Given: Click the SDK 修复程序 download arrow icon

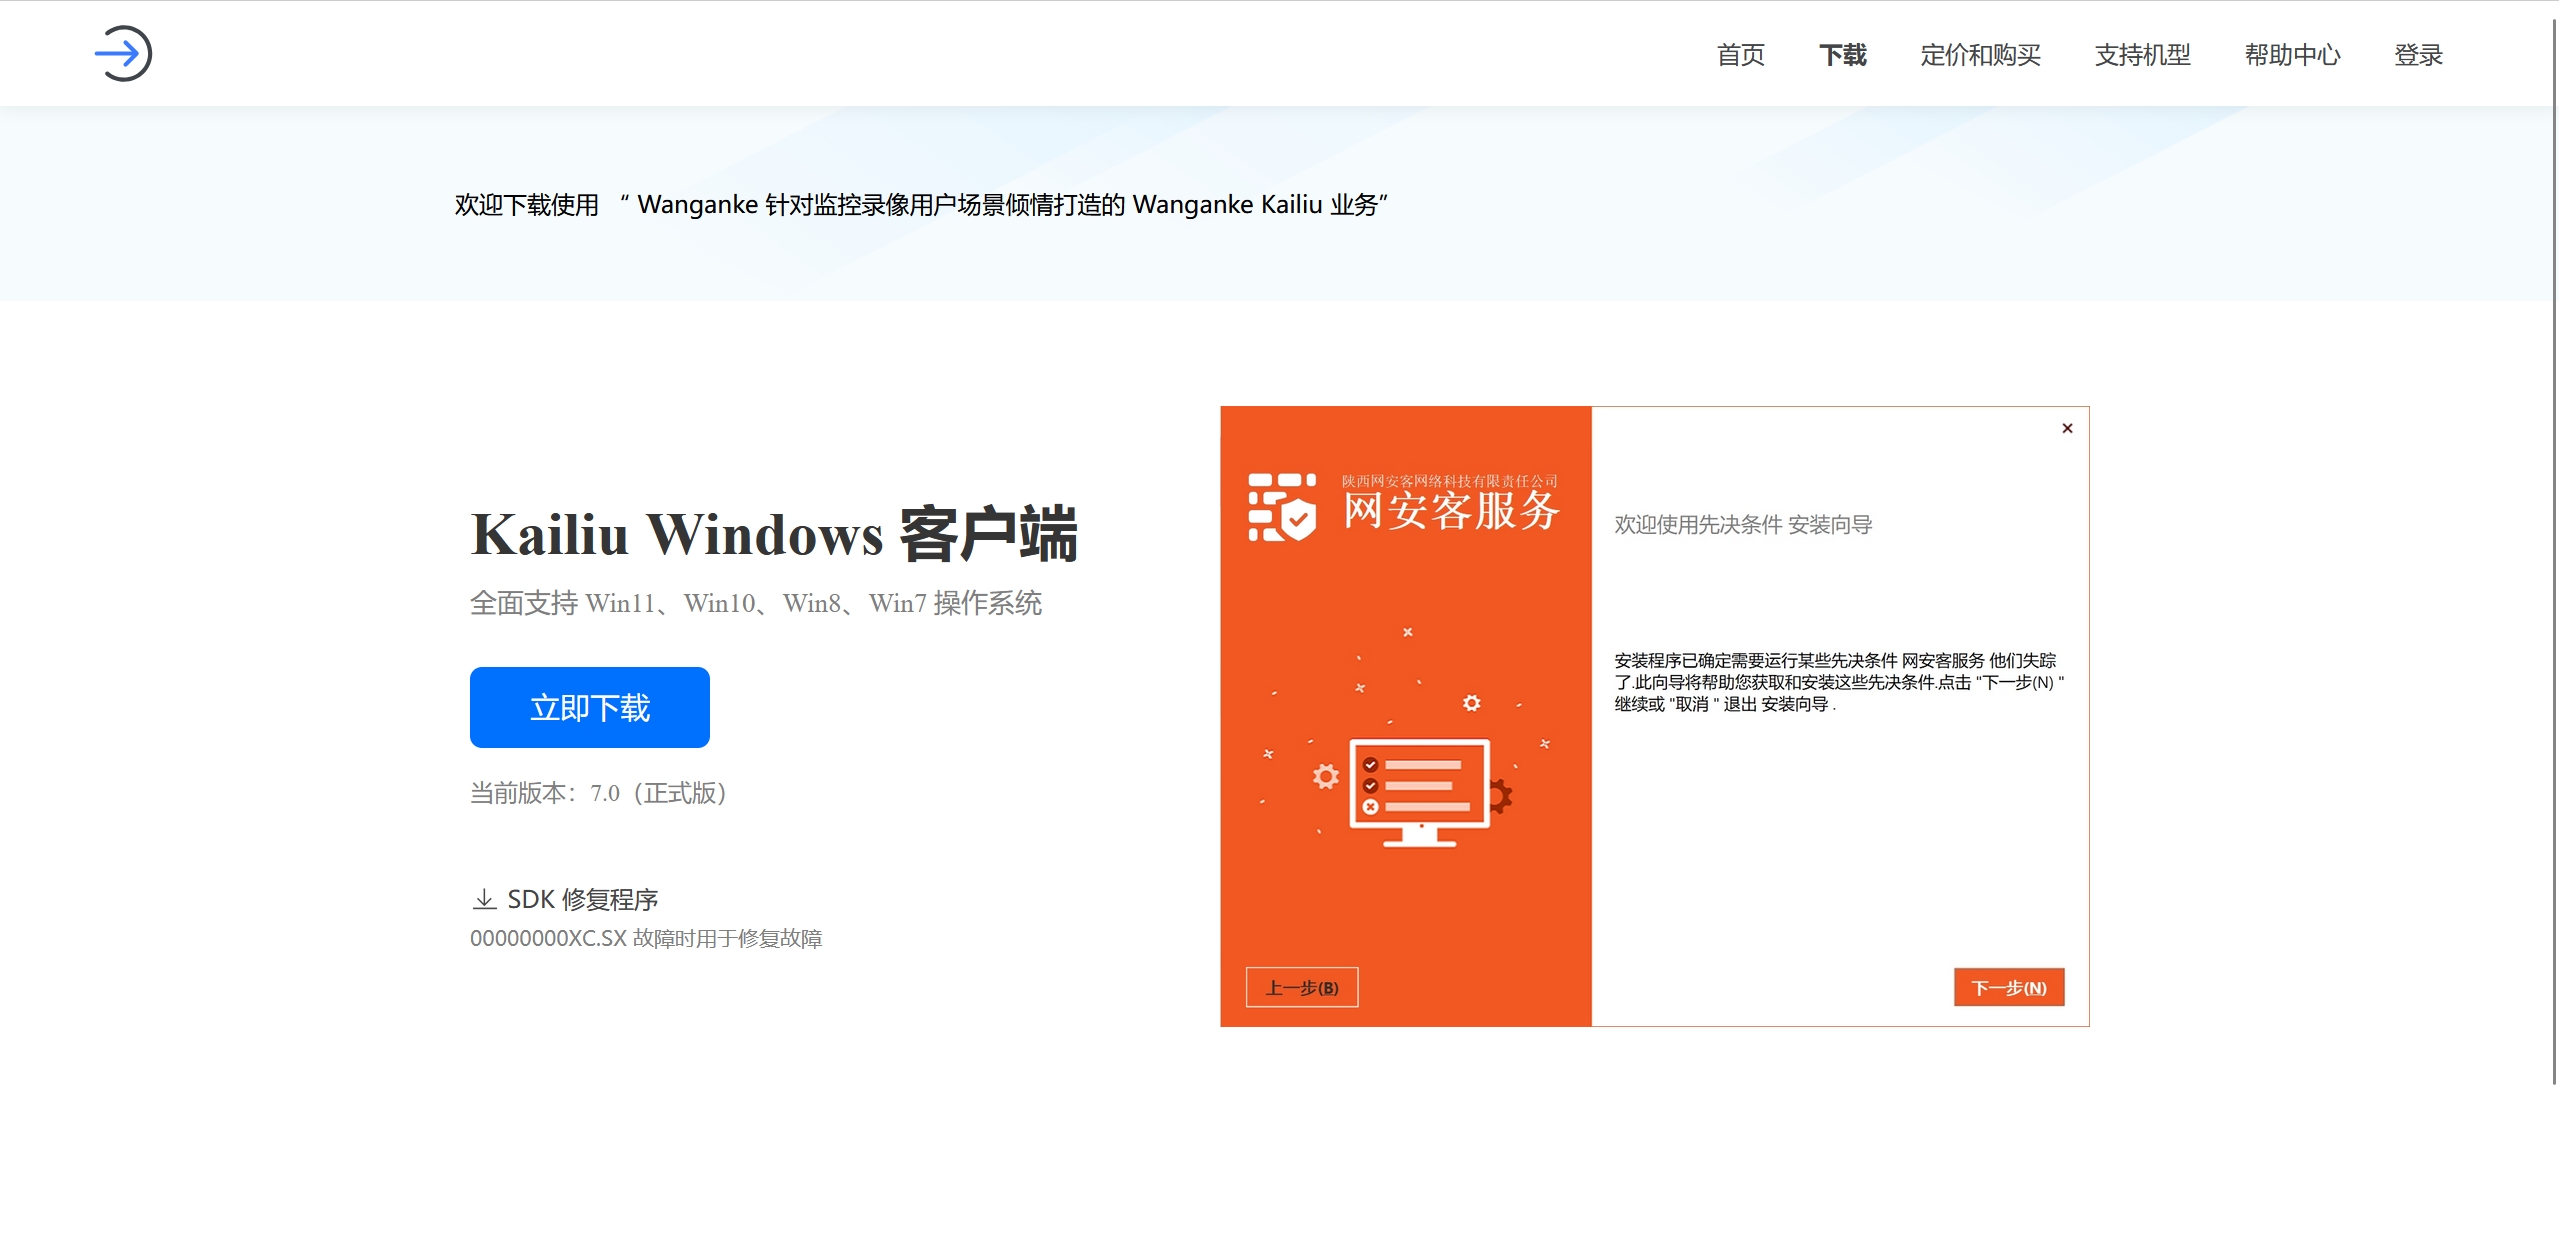Looking at the screenshot, I should pos(484,899).
